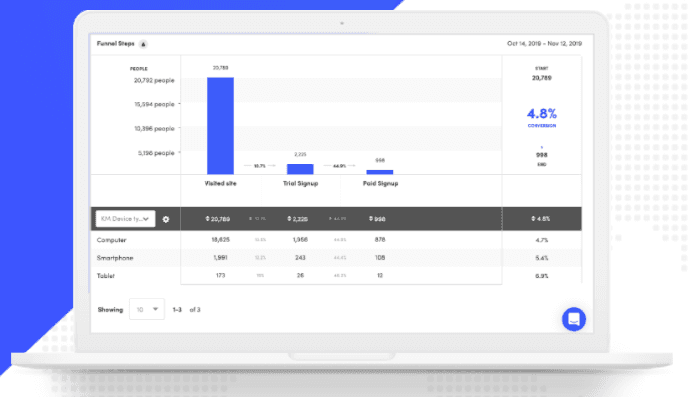690x397 pixels.
Task: Select the Trial Signup step label
Action: click(x=301, y=184)
